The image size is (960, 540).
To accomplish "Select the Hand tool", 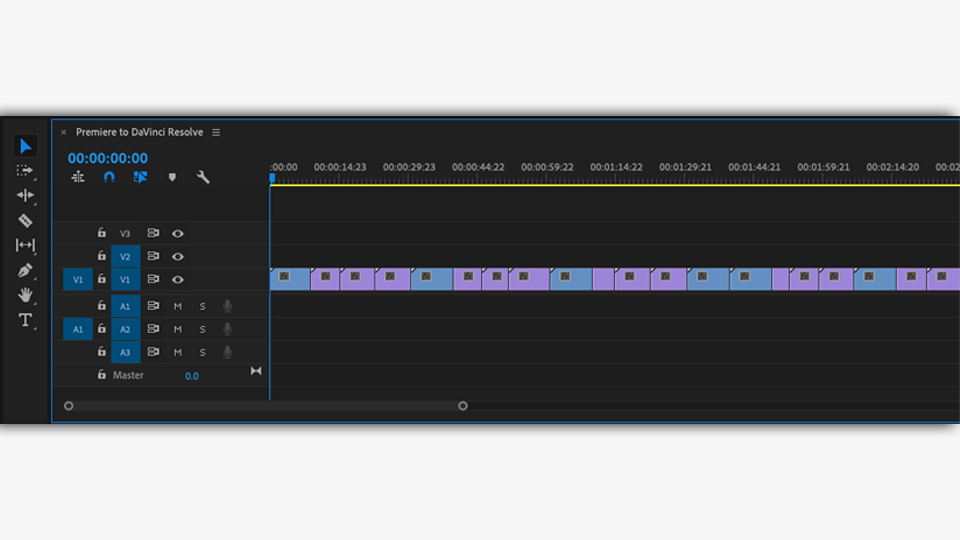I will (x=25, y=294).
